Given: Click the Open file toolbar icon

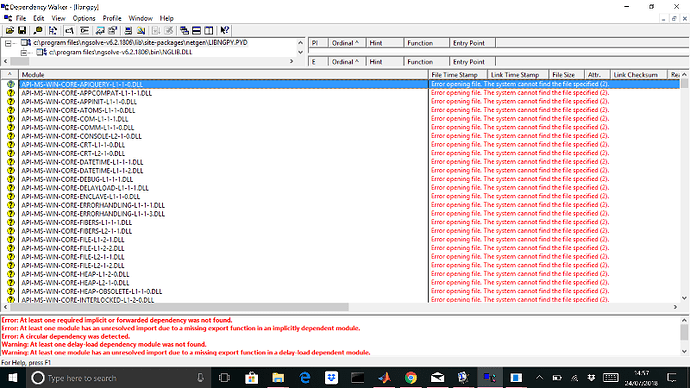Looking at the screenshot, I should point(10,30).
